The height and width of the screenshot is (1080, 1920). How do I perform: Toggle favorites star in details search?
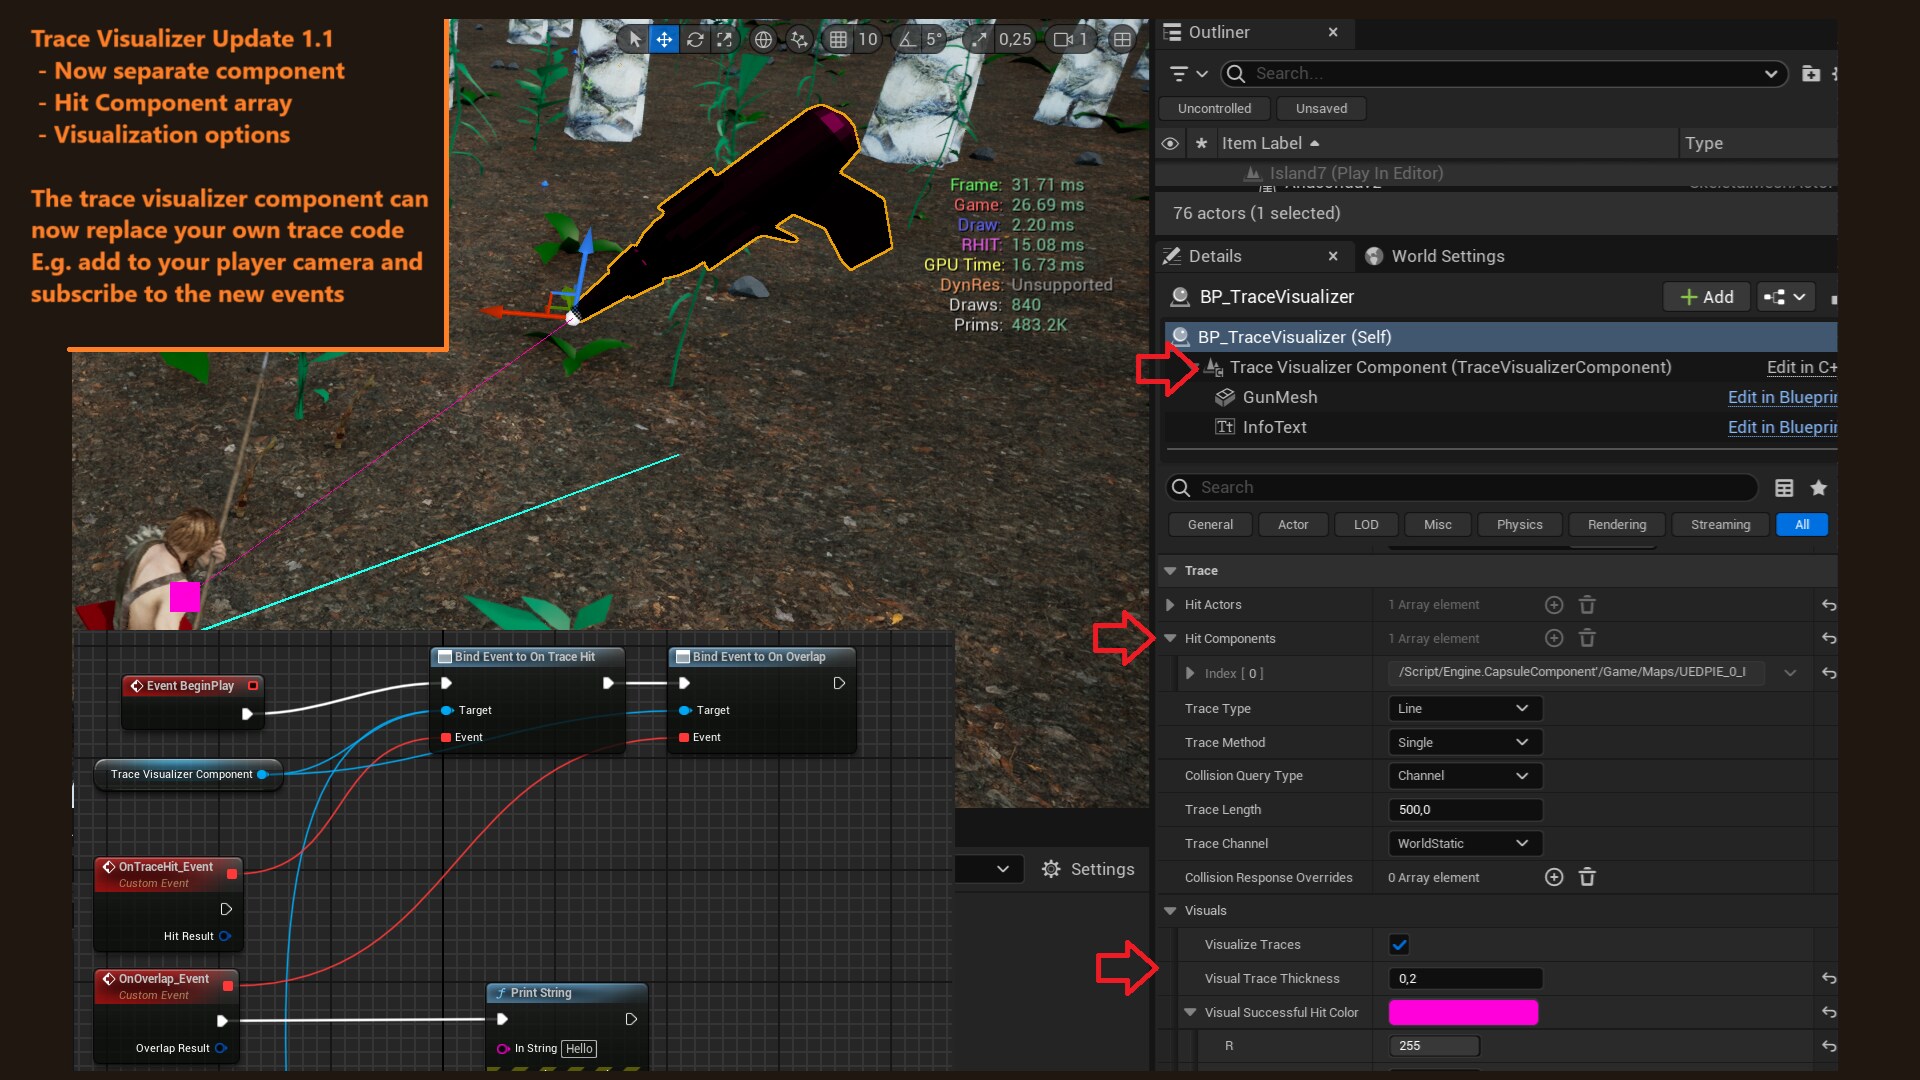click(x=1818, y=487)
